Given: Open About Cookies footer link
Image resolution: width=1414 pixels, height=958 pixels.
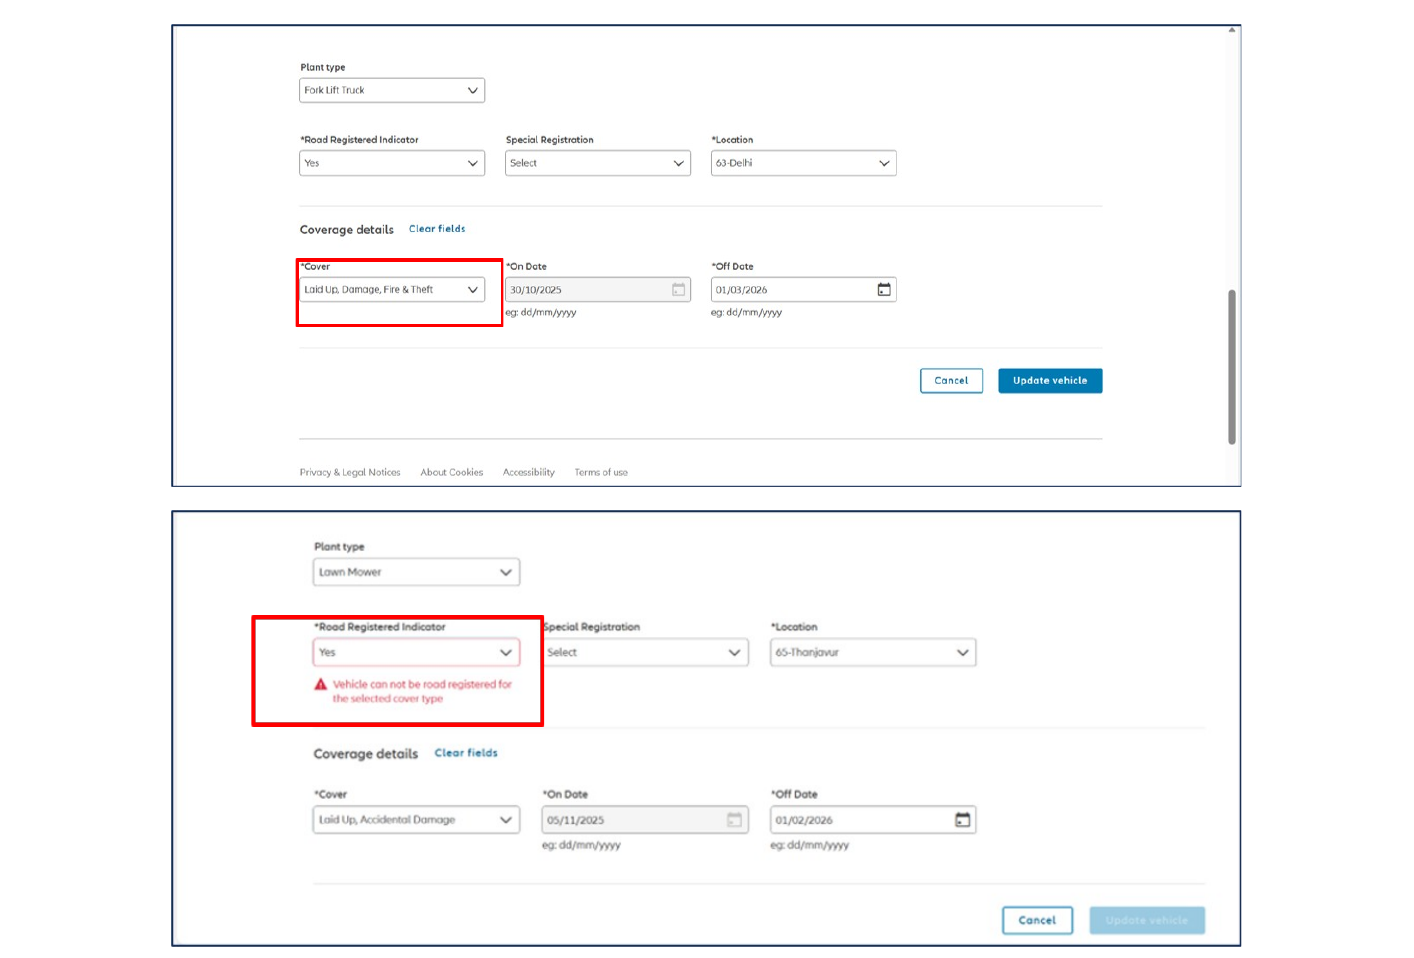Looking at the screenshot, I should [452, 472].
